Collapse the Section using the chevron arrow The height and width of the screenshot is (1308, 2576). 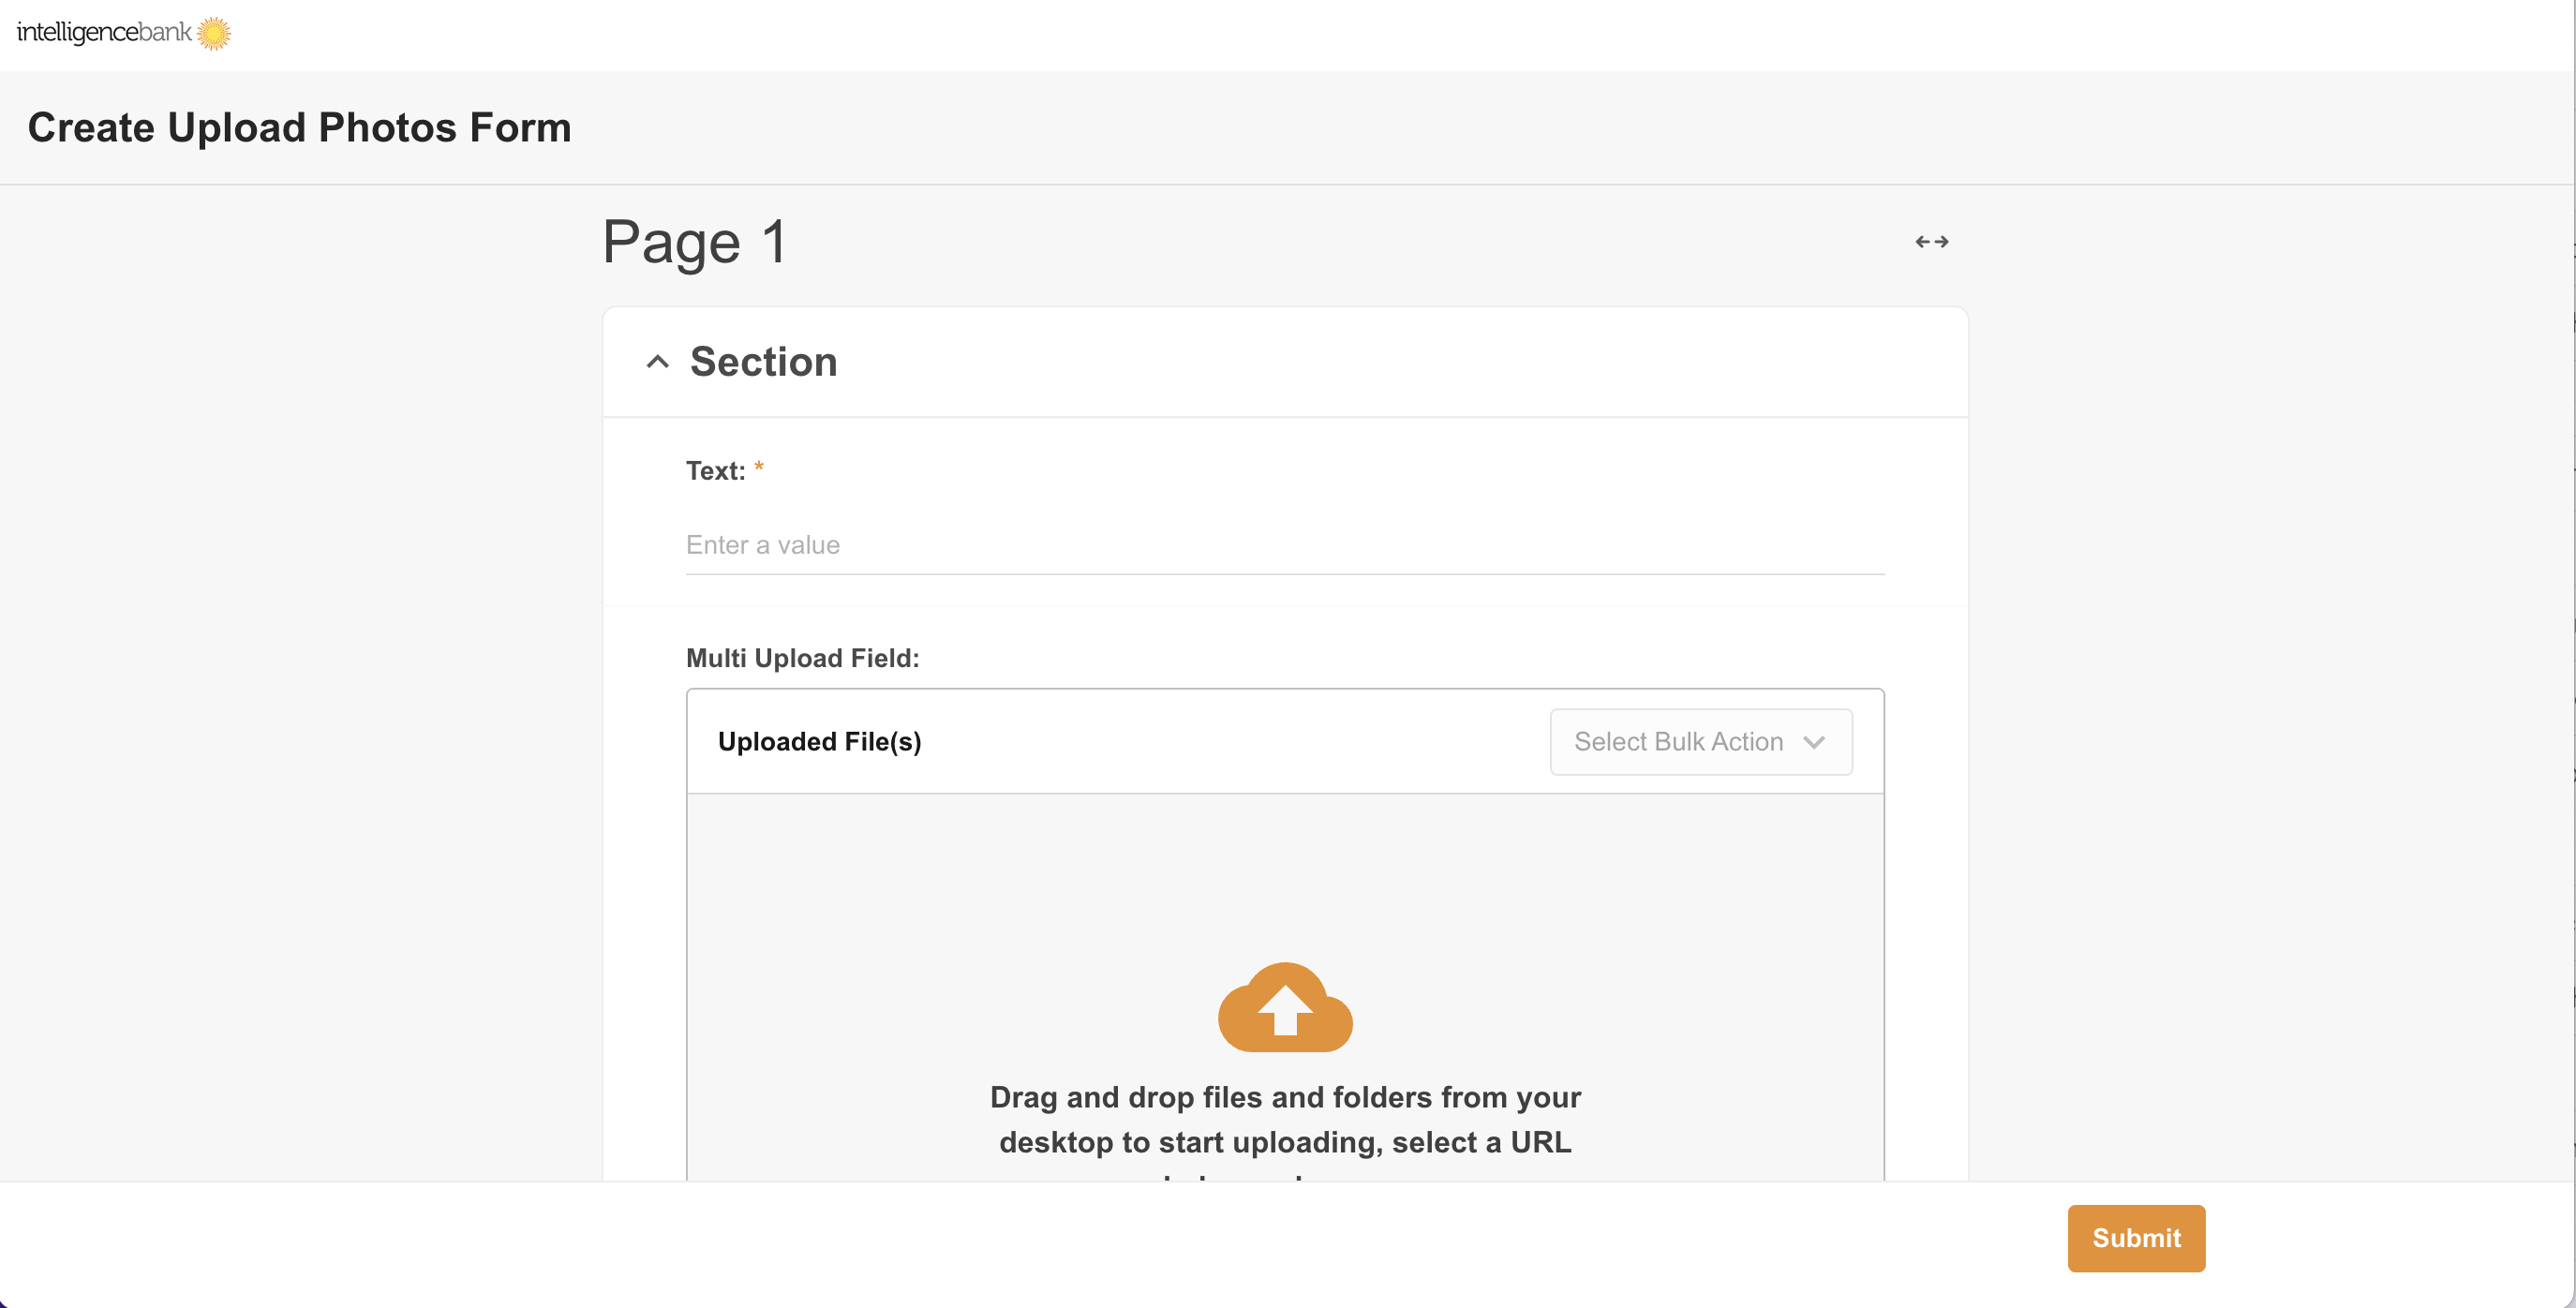[x=657, y=362]
